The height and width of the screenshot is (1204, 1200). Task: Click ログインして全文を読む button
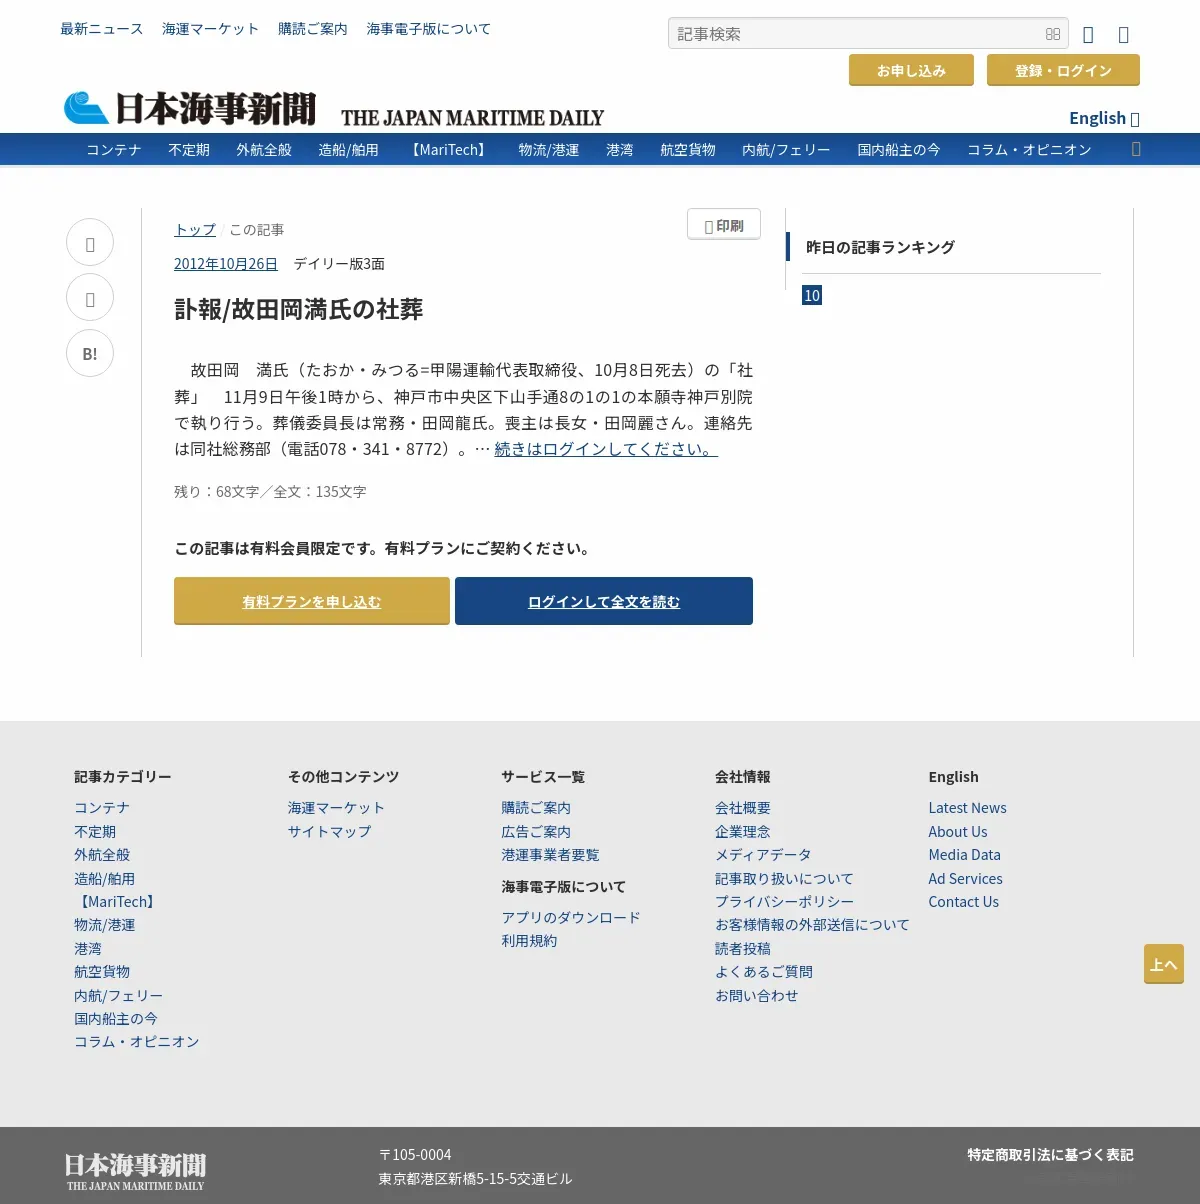[x=604, y=601]
